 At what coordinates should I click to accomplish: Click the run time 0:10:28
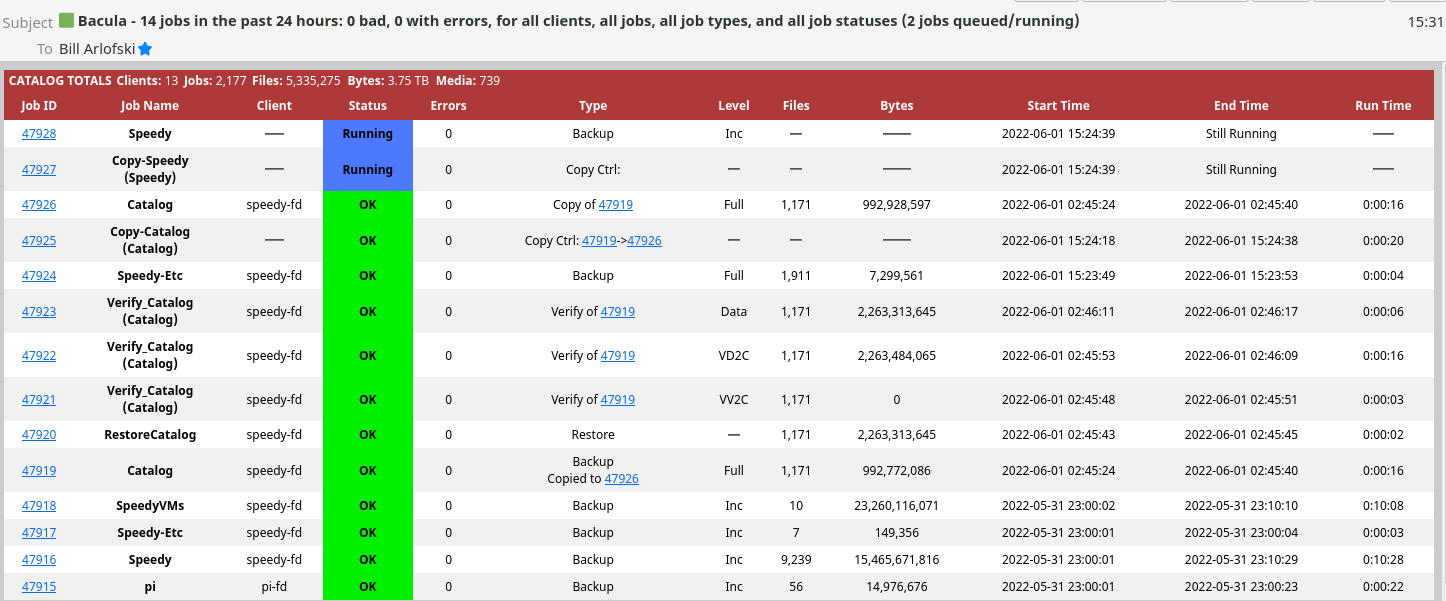pyautogui.click(x=1383, y=560)
